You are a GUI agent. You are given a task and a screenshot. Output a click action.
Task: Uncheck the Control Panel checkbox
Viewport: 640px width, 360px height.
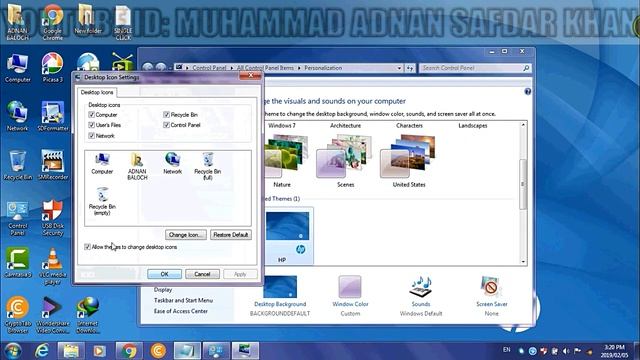click(166, 125)
